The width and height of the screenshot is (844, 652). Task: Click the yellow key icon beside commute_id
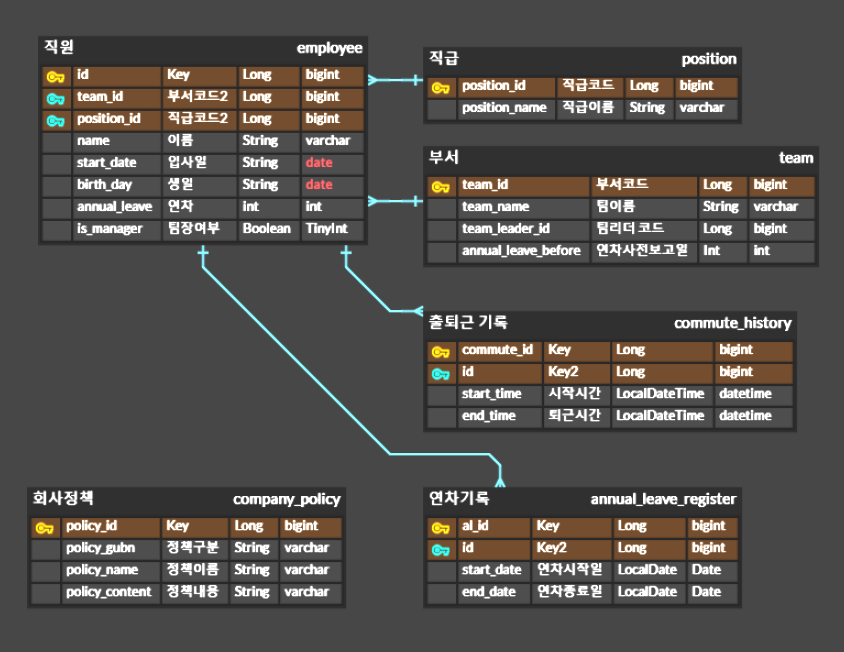(441, 352)
